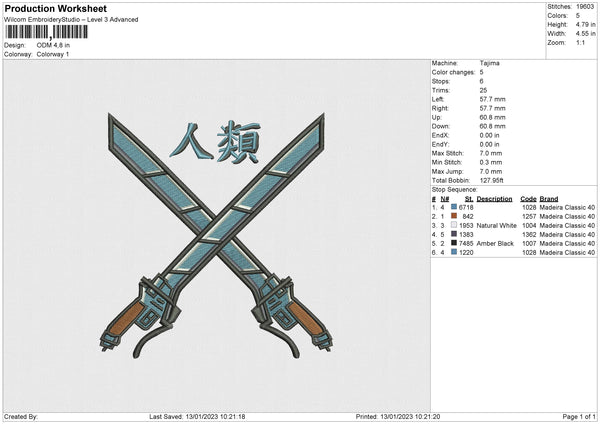The height and width of the screenshot is (424, 600).
Task: Select the Min Stitch value '0.3 mm'
Action: (x=491, y=162)
